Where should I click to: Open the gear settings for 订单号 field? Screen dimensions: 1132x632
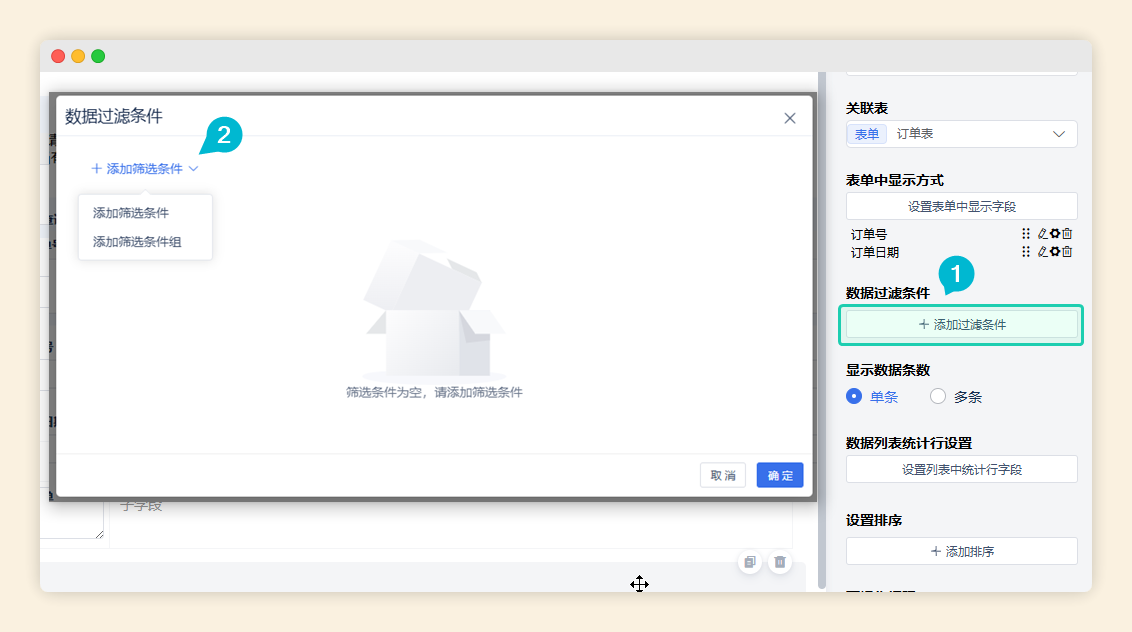[x=1054, y=234]
